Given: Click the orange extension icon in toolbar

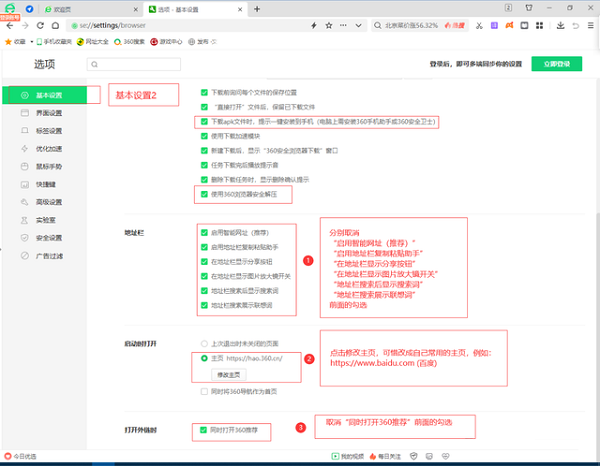Looking at the screenshot, I should click(509, 25).
